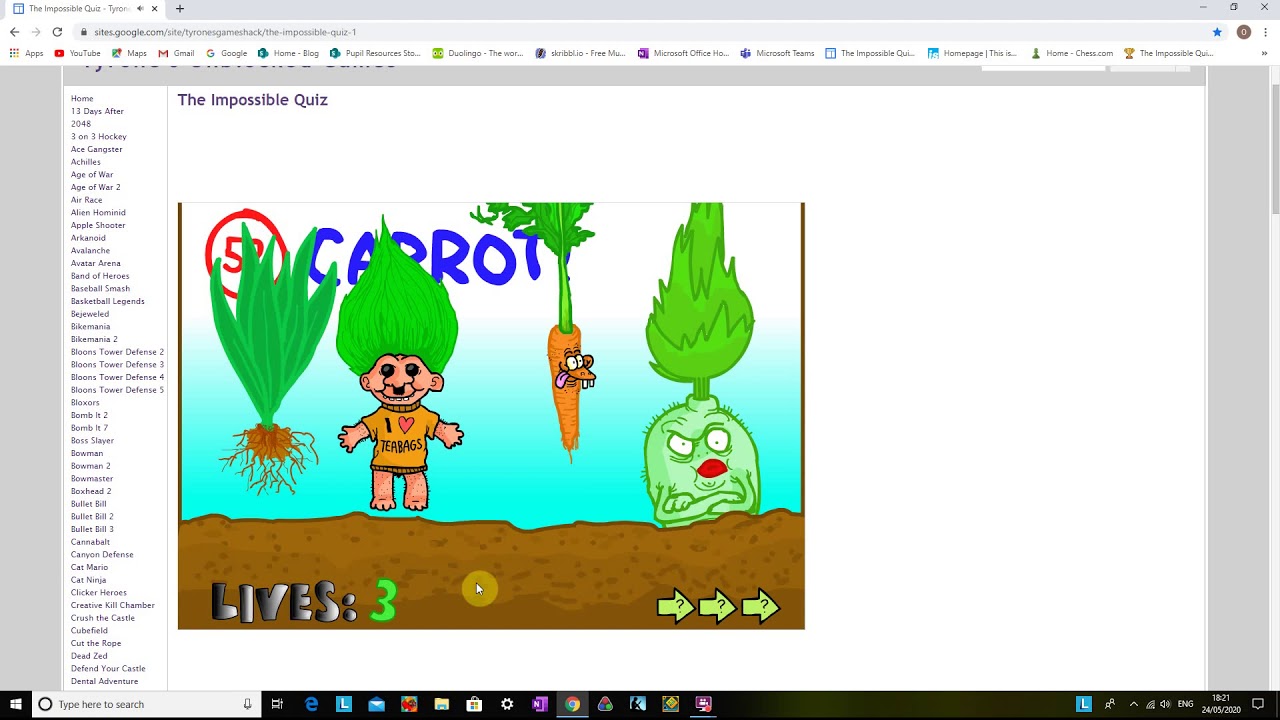Open the notification center icon

click(x=1258, y=704)
